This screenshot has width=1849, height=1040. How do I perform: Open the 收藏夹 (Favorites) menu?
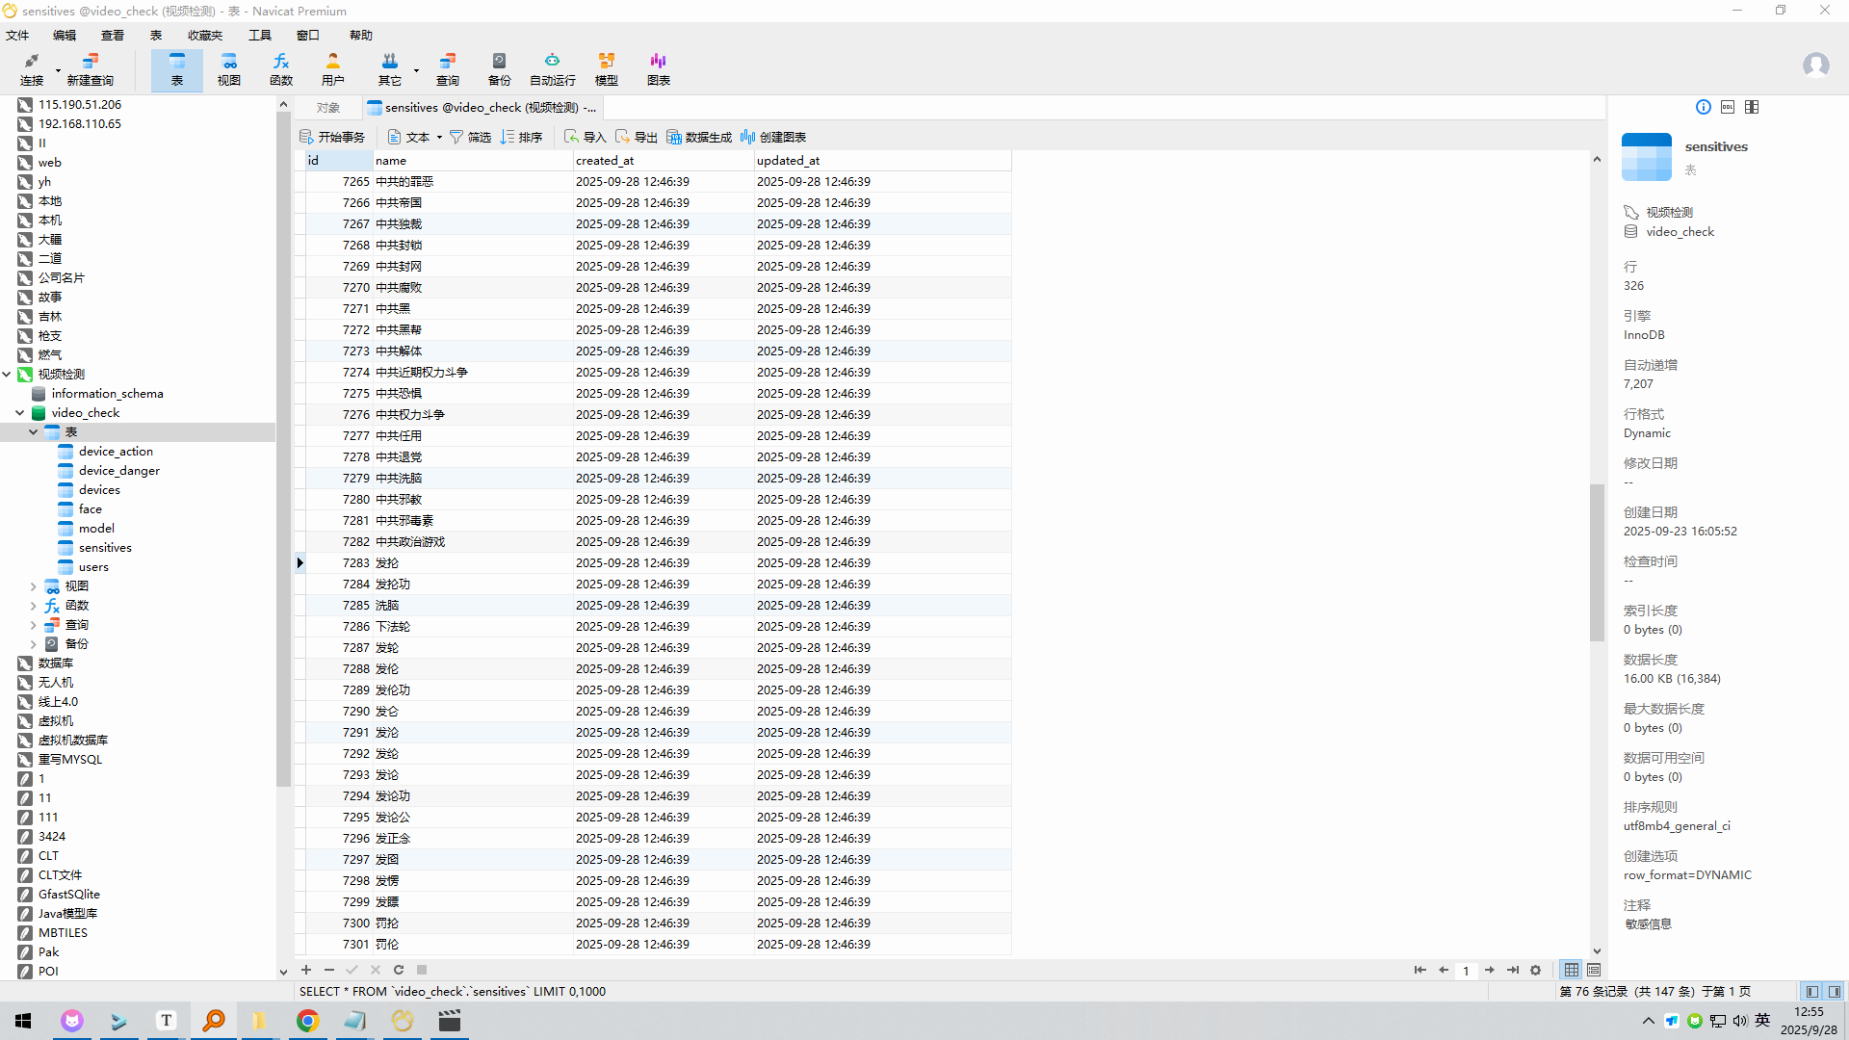205,35
